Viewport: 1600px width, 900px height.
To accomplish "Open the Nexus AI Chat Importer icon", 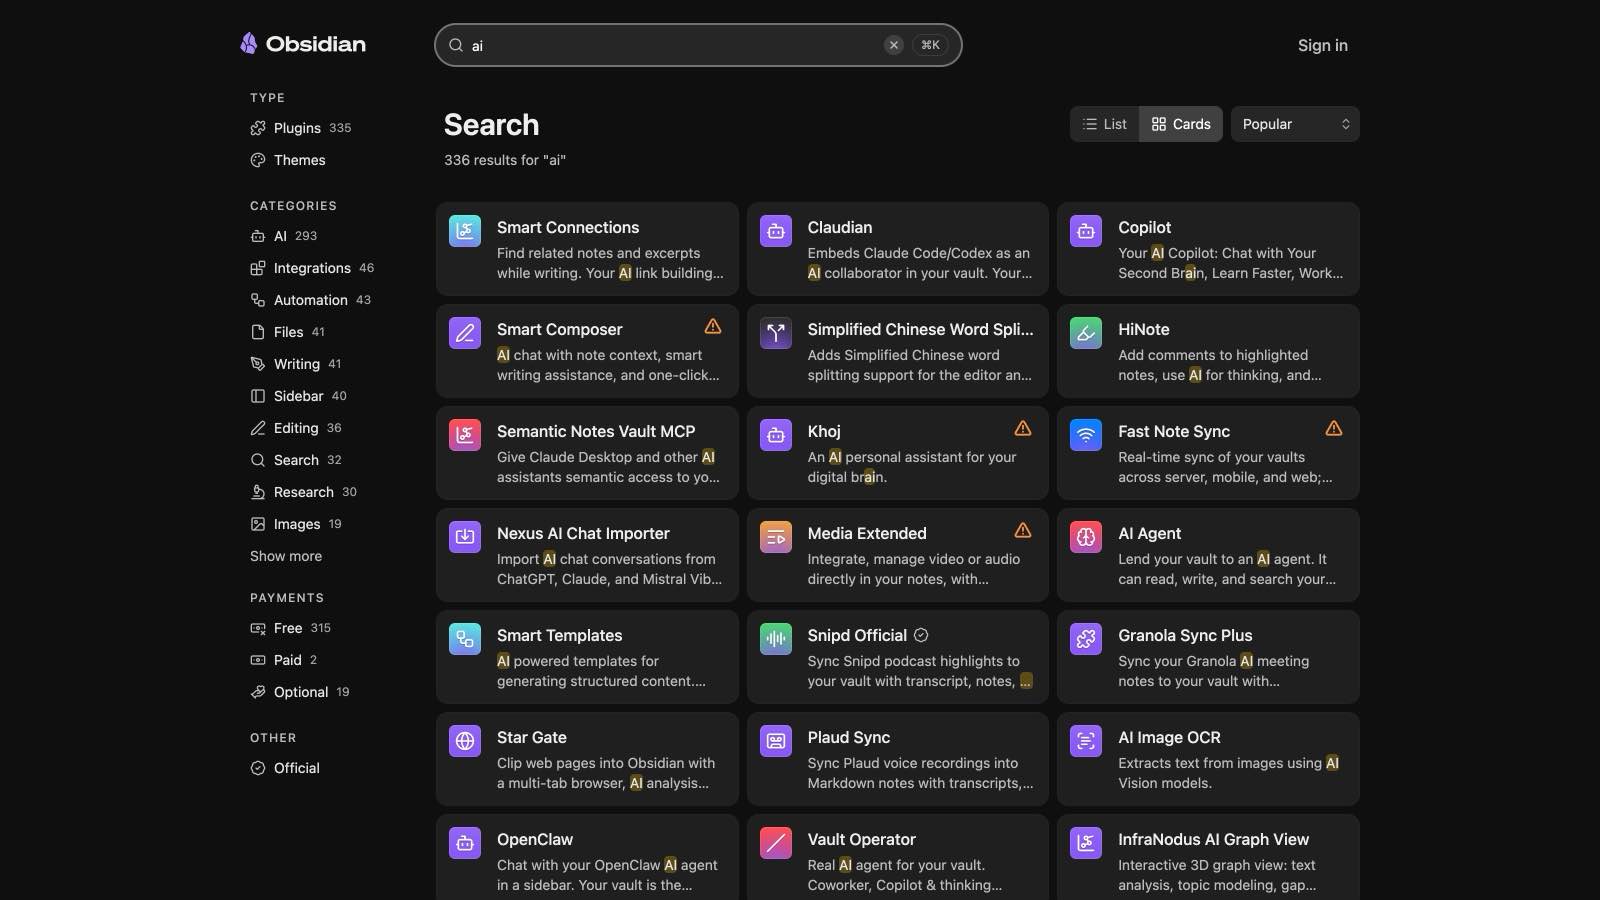I will 465,537.
